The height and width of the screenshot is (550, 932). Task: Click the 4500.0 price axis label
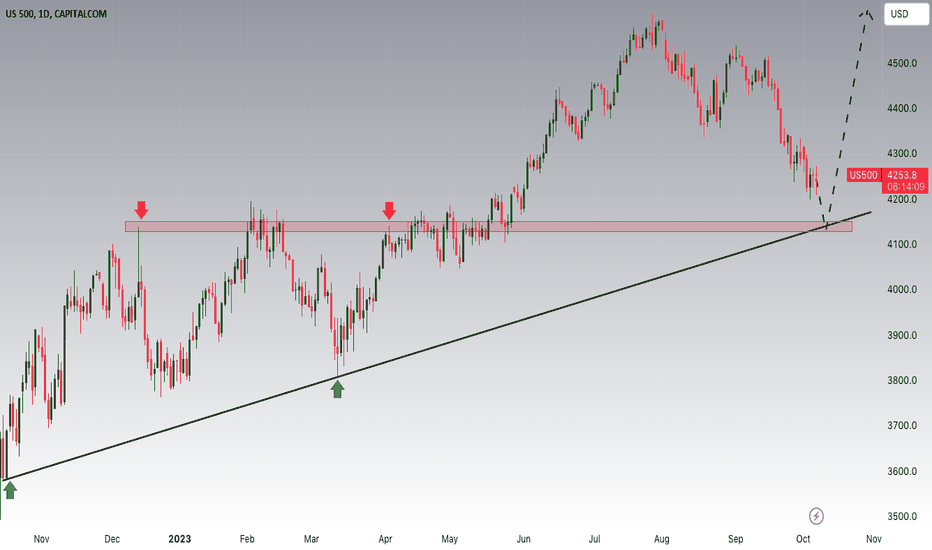click(902, 63)
